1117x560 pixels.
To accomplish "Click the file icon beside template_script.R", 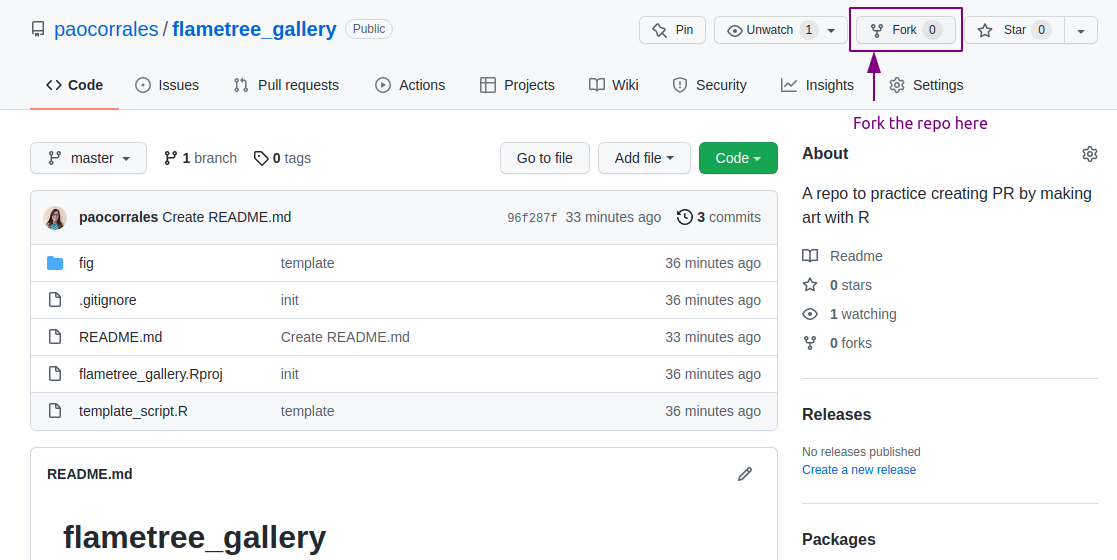I will point(55,411).
